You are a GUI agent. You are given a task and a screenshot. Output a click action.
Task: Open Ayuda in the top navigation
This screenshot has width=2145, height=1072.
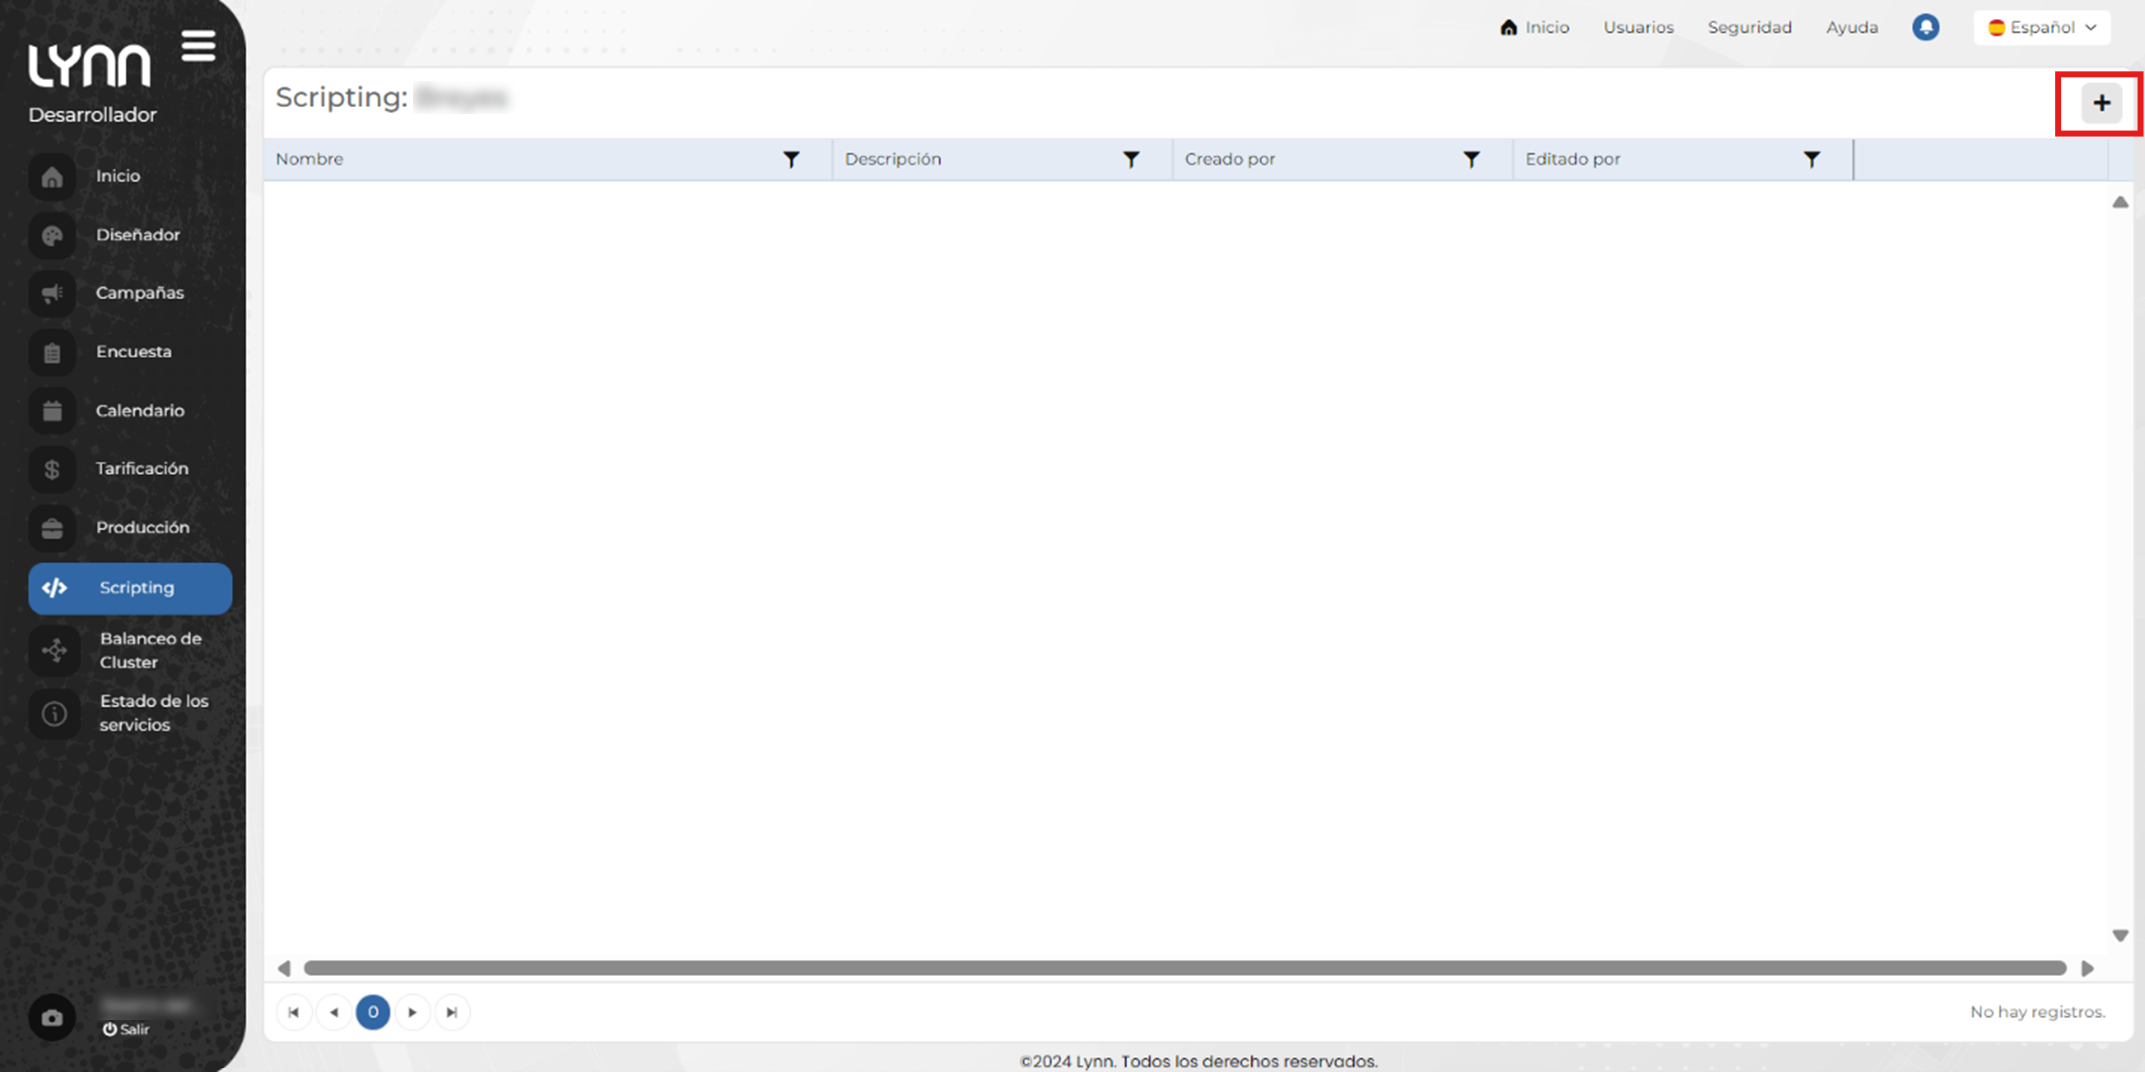[x=1851, y=27]
